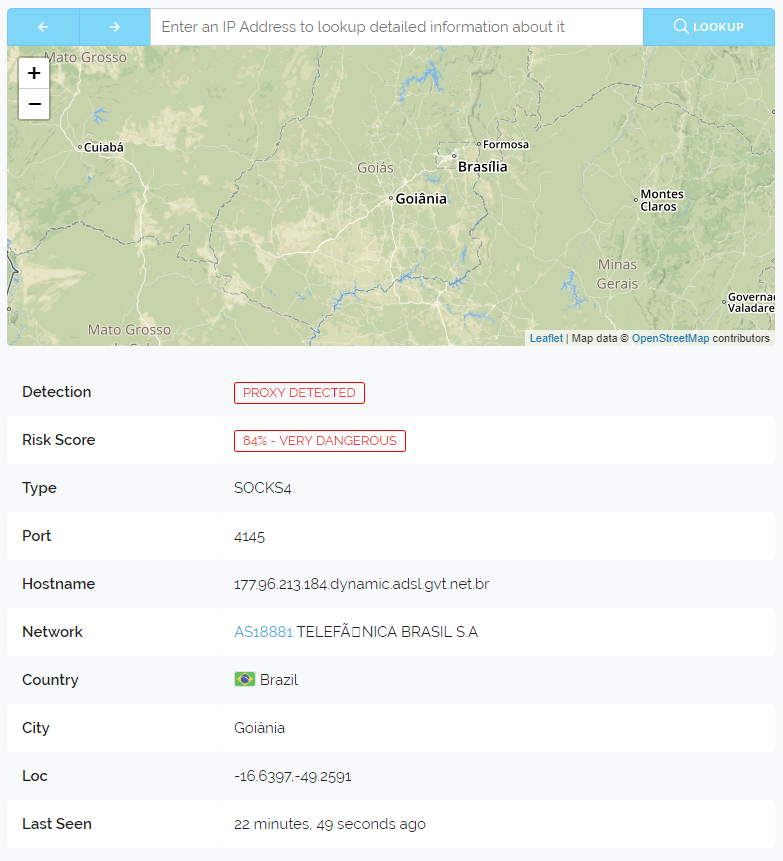The image size is (783, 861).
Task: Open the OpenStreetMap link
Action: (x=670, y=338)
